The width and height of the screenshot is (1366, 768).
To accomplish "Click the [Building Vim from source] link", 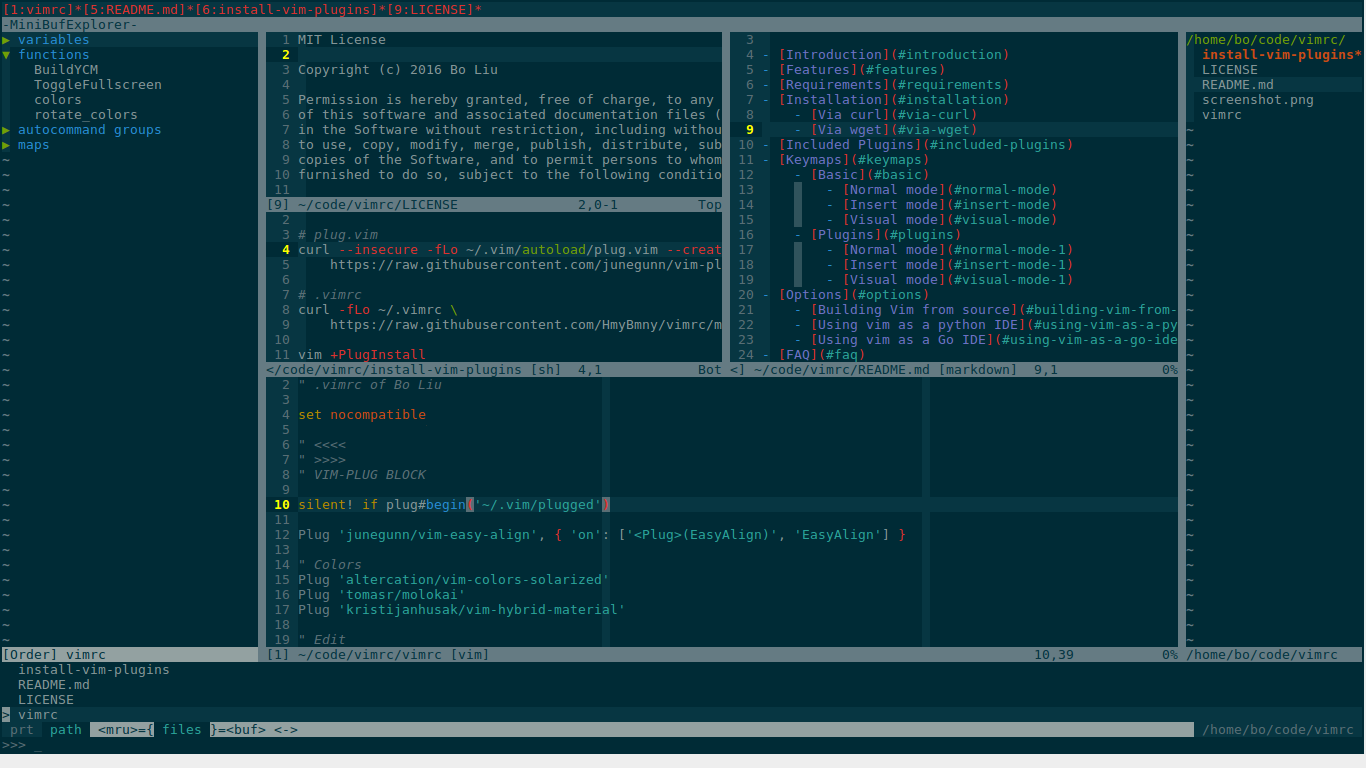I will click(994, 310).
